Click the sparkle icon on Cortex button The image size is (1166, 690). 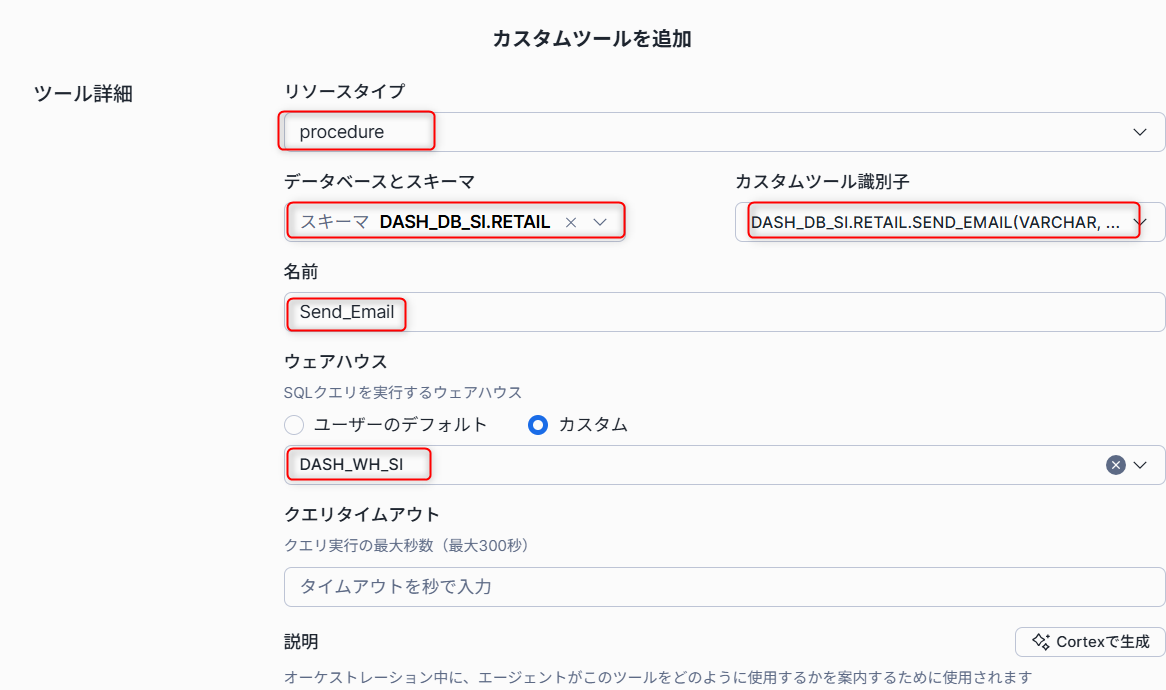1041,642
